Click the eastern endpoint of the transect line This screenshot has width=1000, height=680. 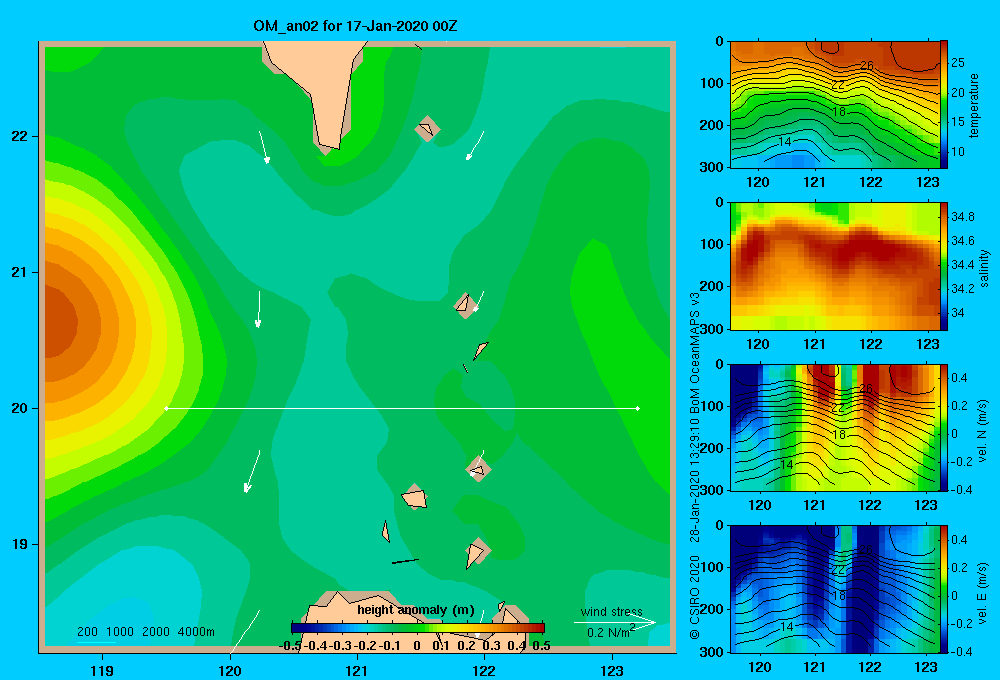point(638,408)
